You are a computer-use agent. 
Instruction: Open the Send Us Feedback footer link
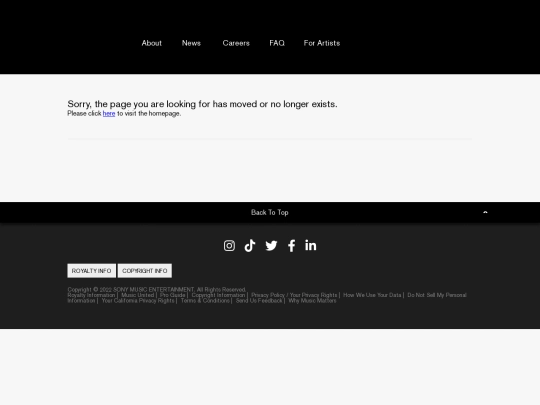[x=259, y=301]
